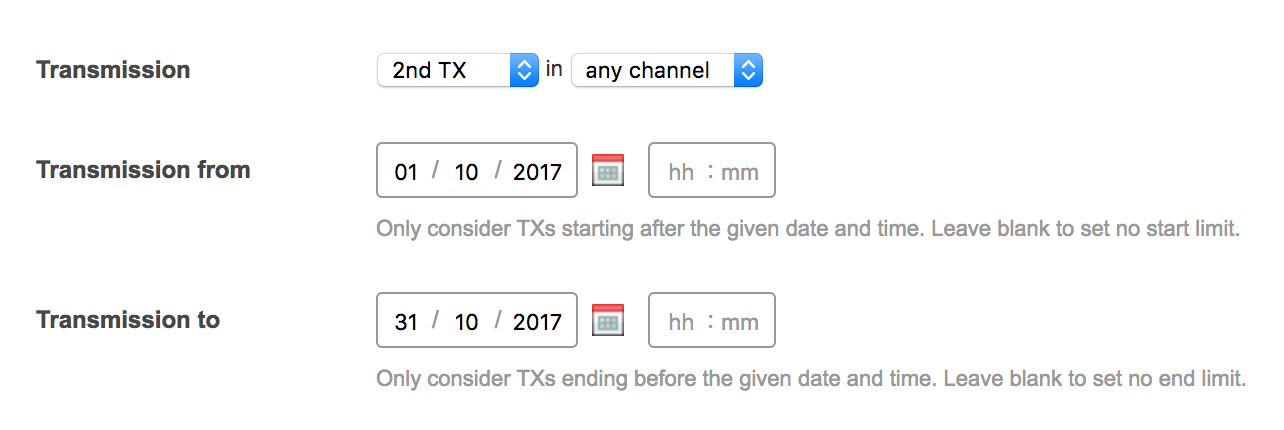Click the Transmission label
This screenshot has height=430, width=1284.
point(113,70)
